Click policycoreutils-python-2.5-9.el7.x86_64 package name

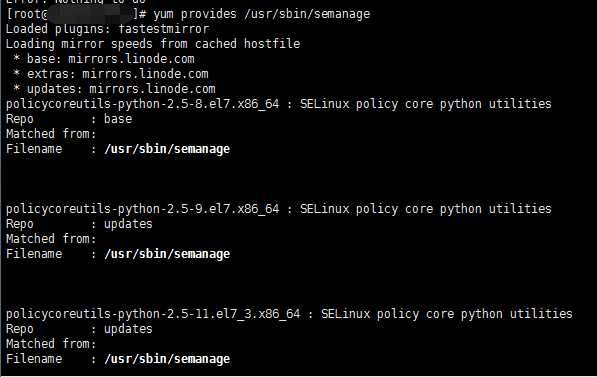click(x=142, y=209)
